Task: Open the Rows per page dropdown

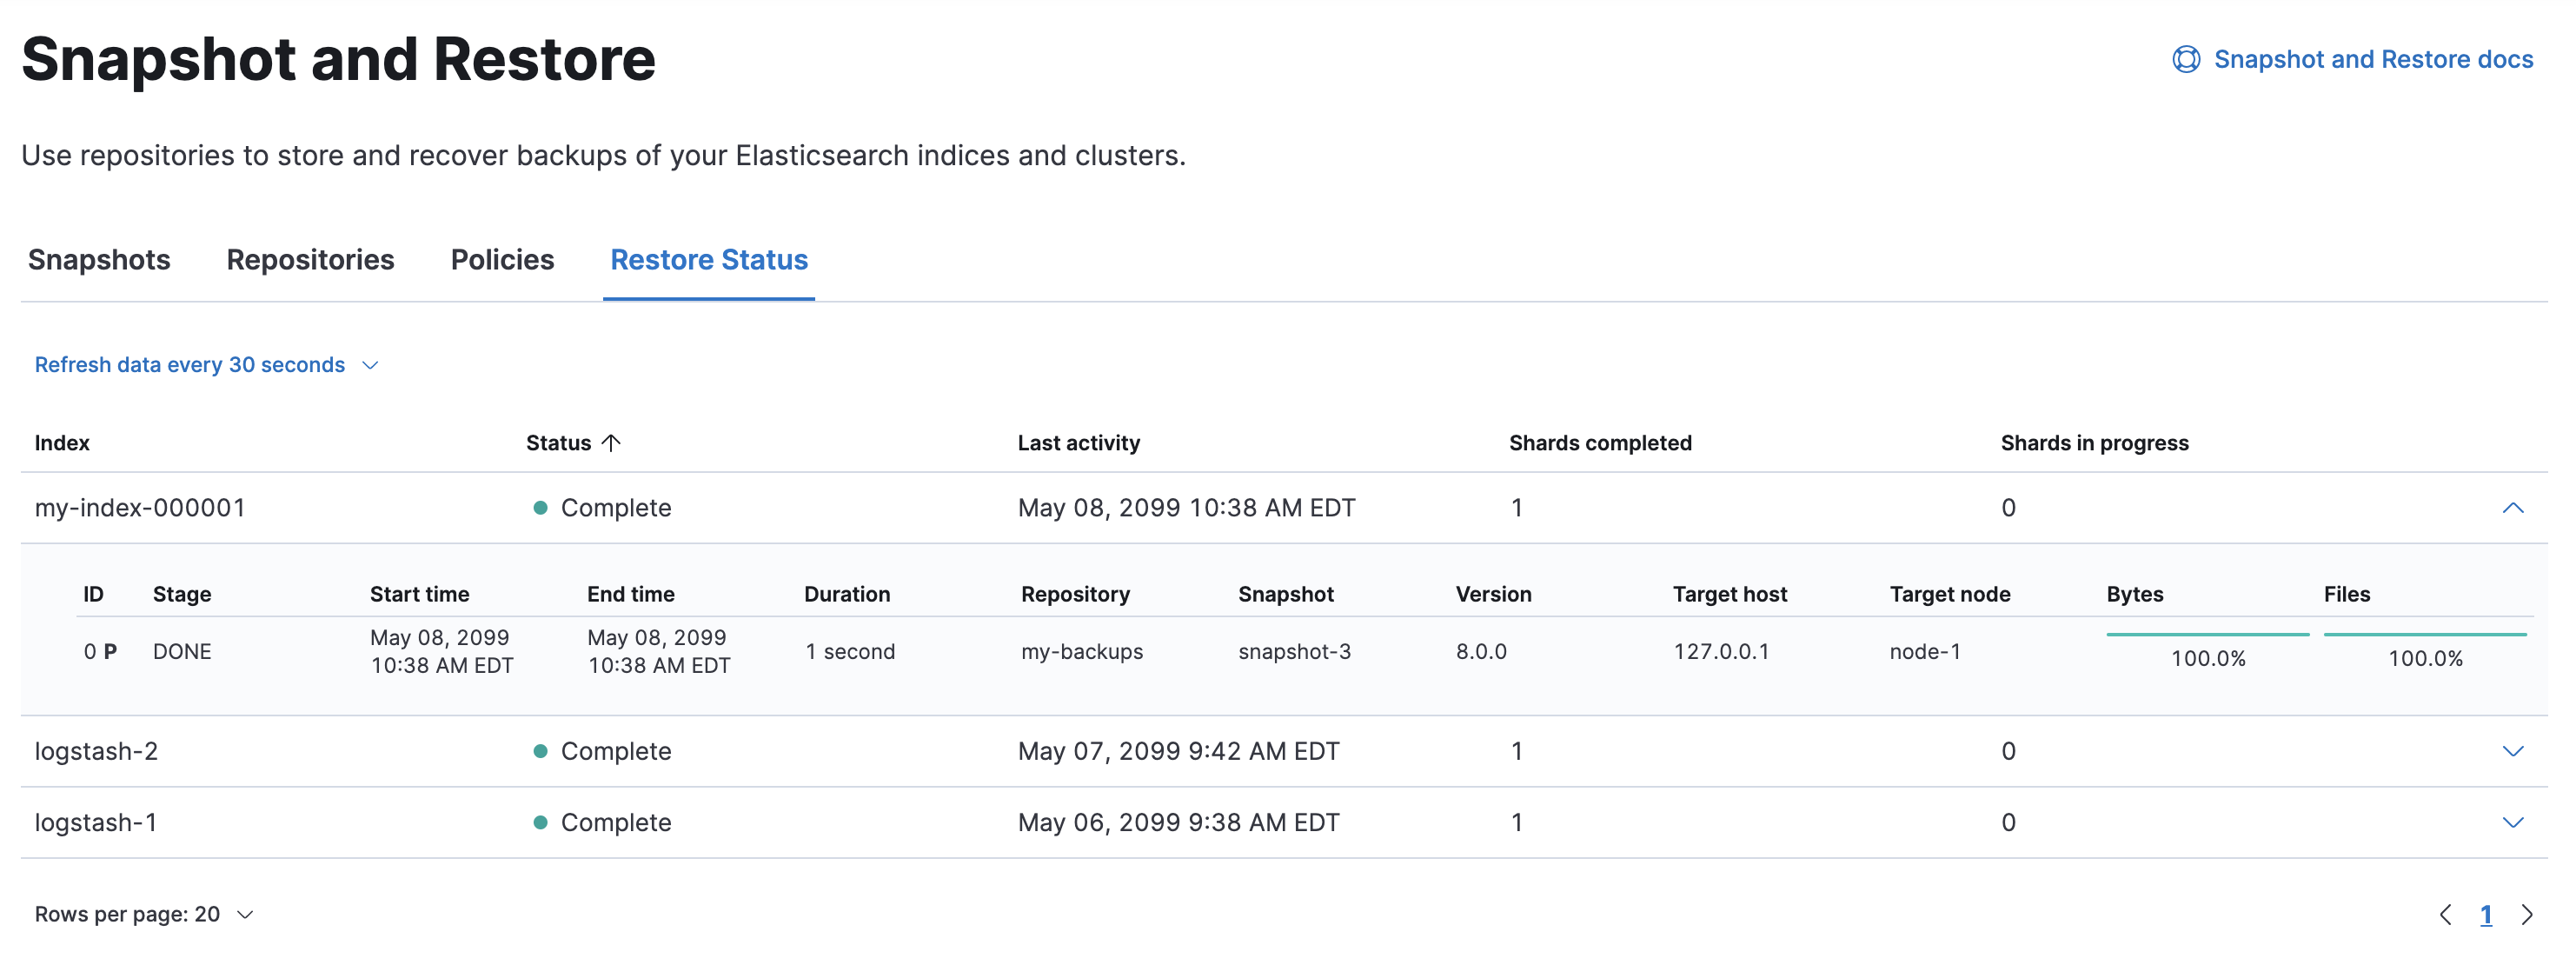Action: coord(144,914)
